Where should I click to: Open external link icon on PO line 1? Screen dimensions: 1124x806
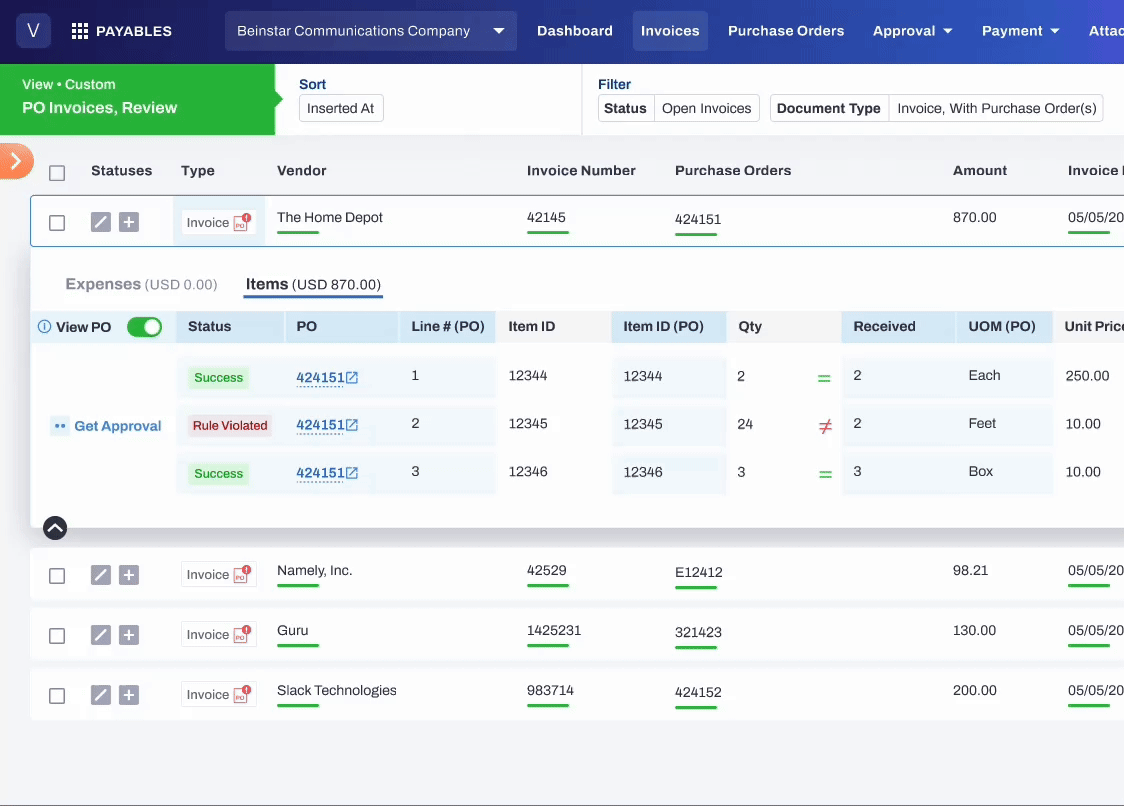pyautogui.click(x=352, y=378)
